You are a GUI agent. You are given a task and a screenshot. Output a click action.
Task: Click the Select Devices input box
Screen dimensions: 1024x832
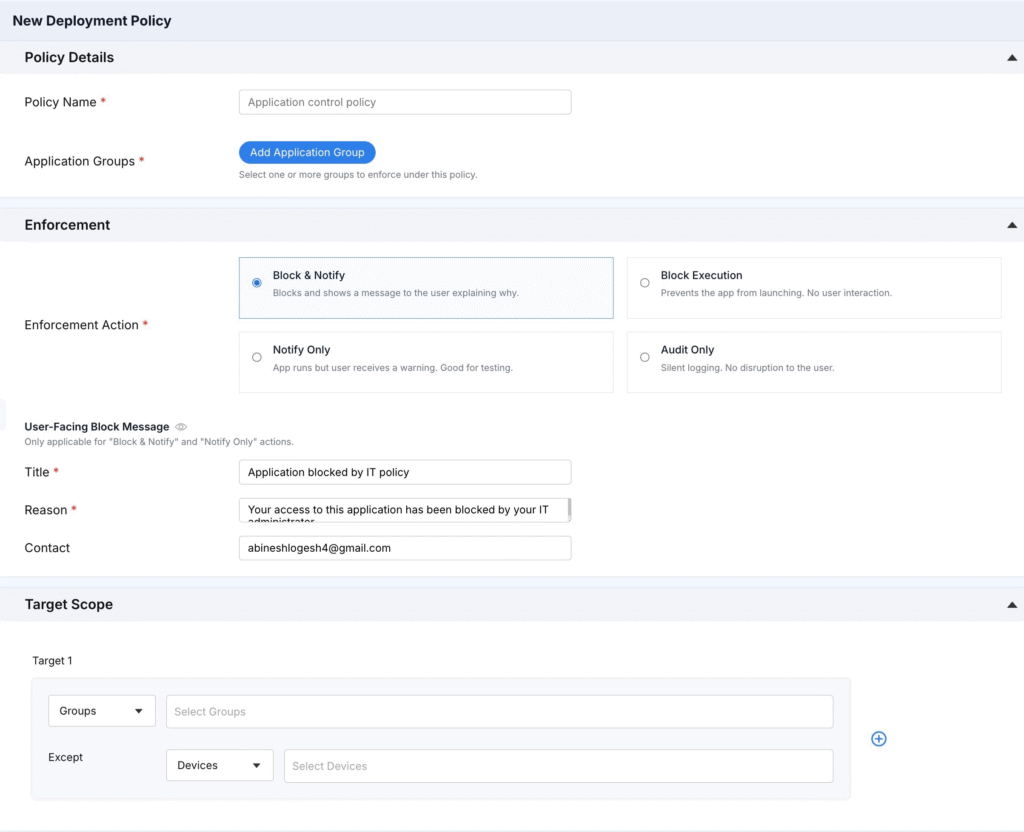558,765
